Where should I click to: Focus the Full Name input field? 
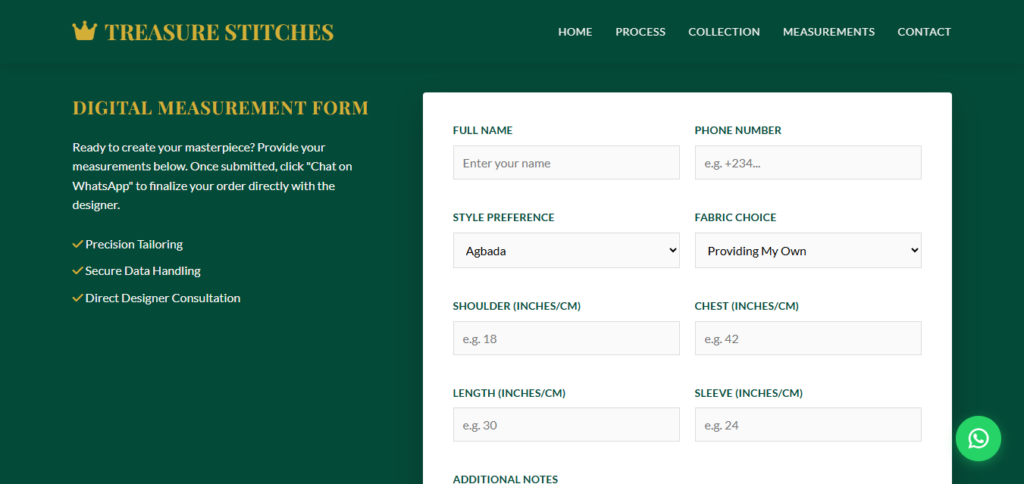[566, 163]
